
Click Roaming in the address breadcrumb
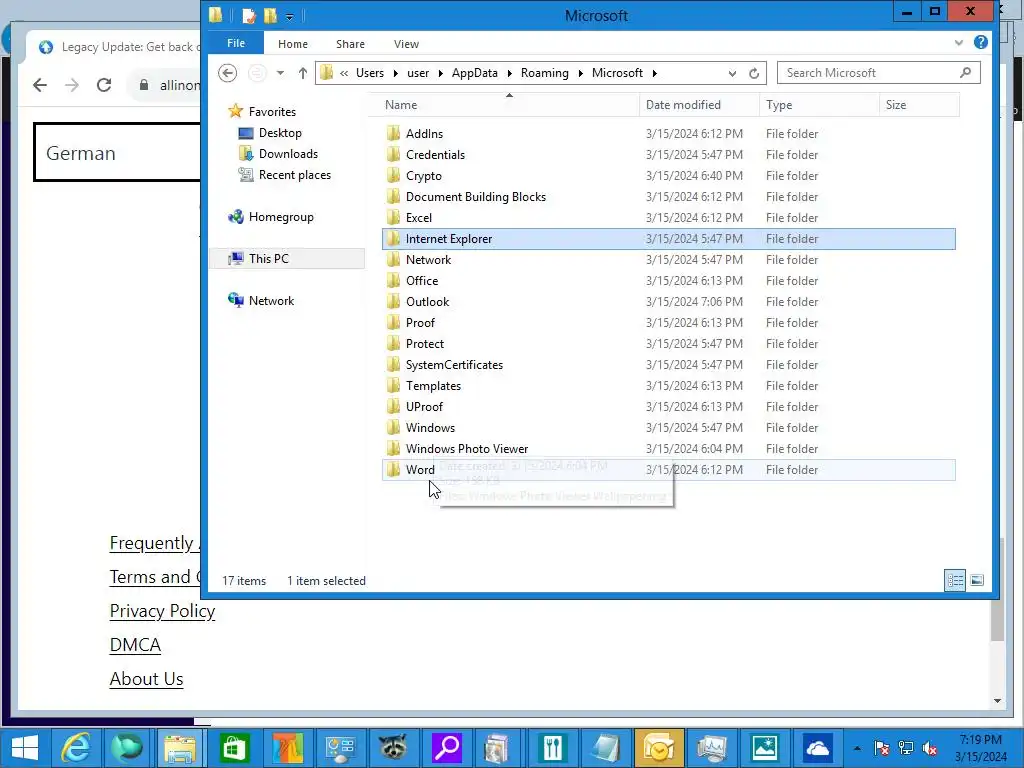(545, 73)
